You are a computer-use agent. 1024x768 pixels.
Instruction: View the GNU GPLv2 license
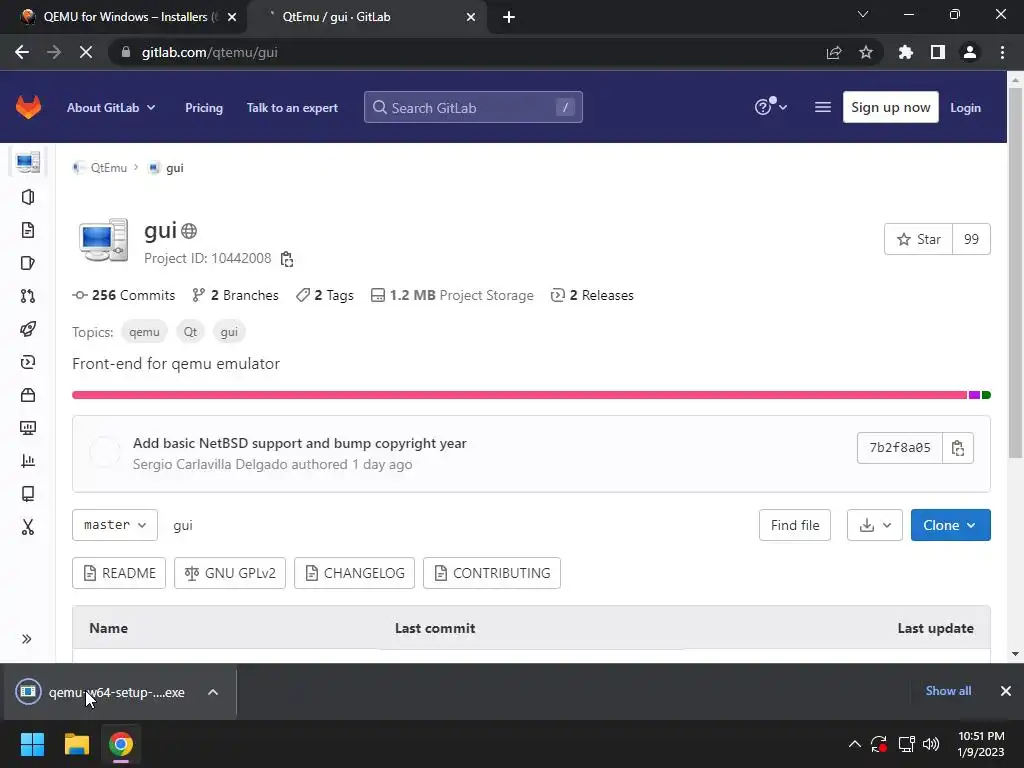[x=230, y=573]
